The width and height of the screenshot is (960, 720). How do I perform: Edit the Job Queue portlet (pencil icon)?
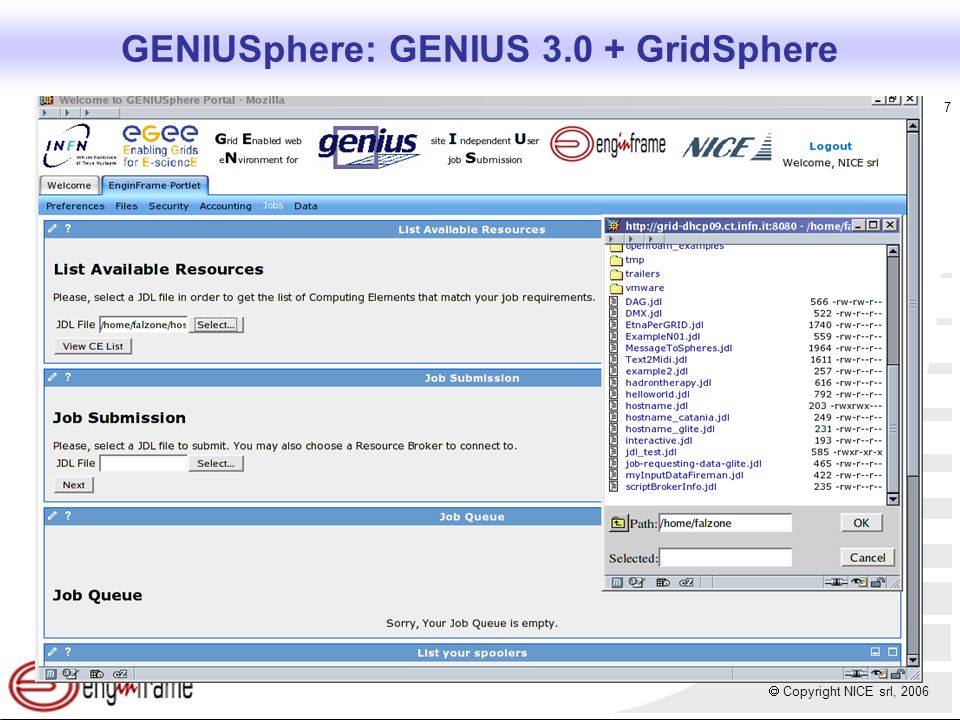53,516
